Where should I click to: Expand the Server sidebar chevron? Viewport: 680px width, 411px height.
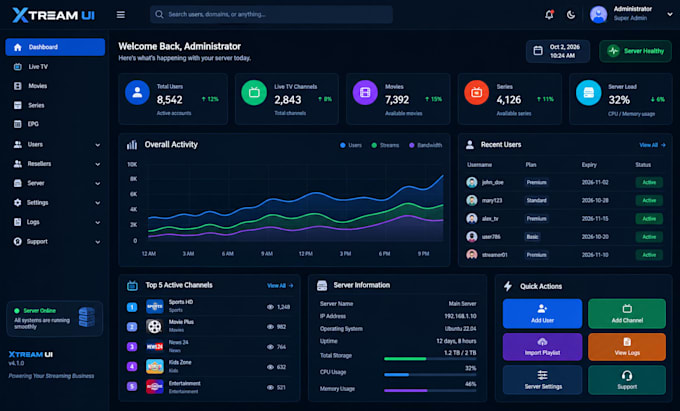[x=98, y=184]
